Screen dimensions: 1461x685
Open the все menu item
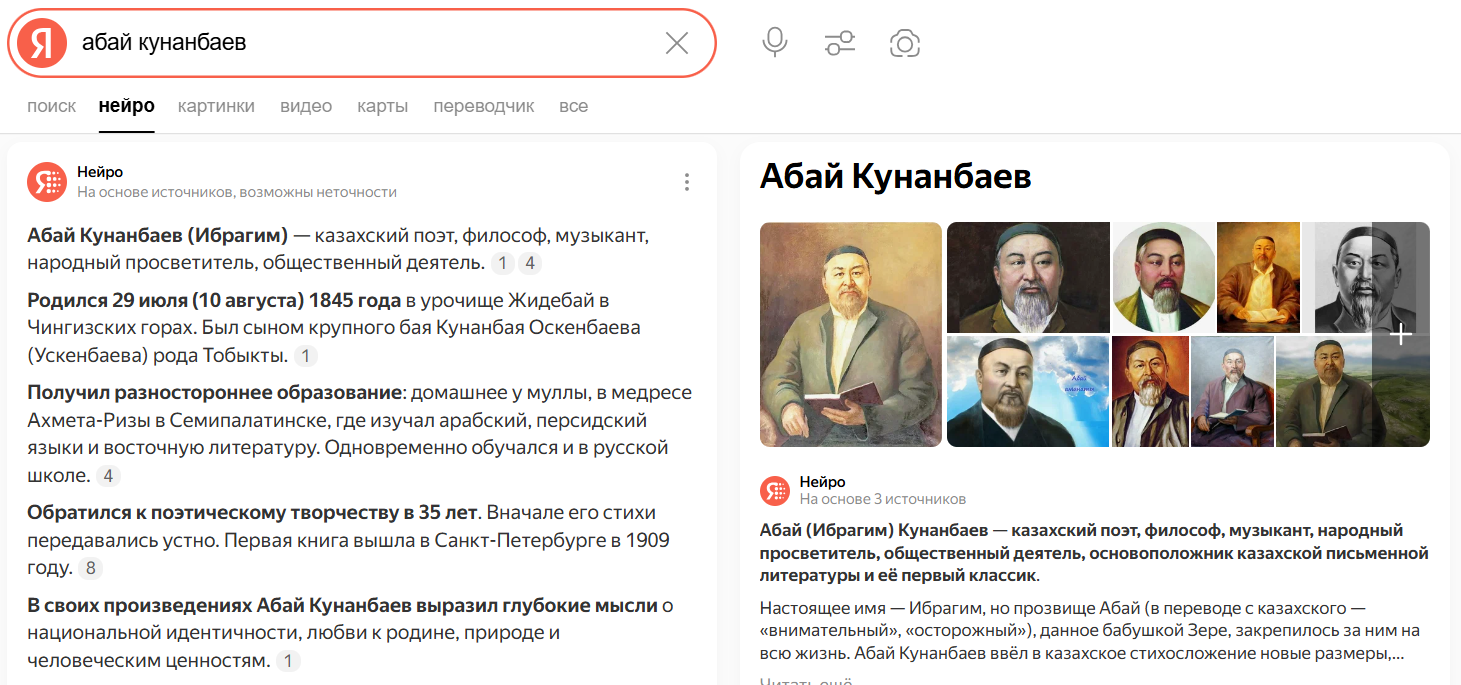pyautogui.click(x=574, y=105)
